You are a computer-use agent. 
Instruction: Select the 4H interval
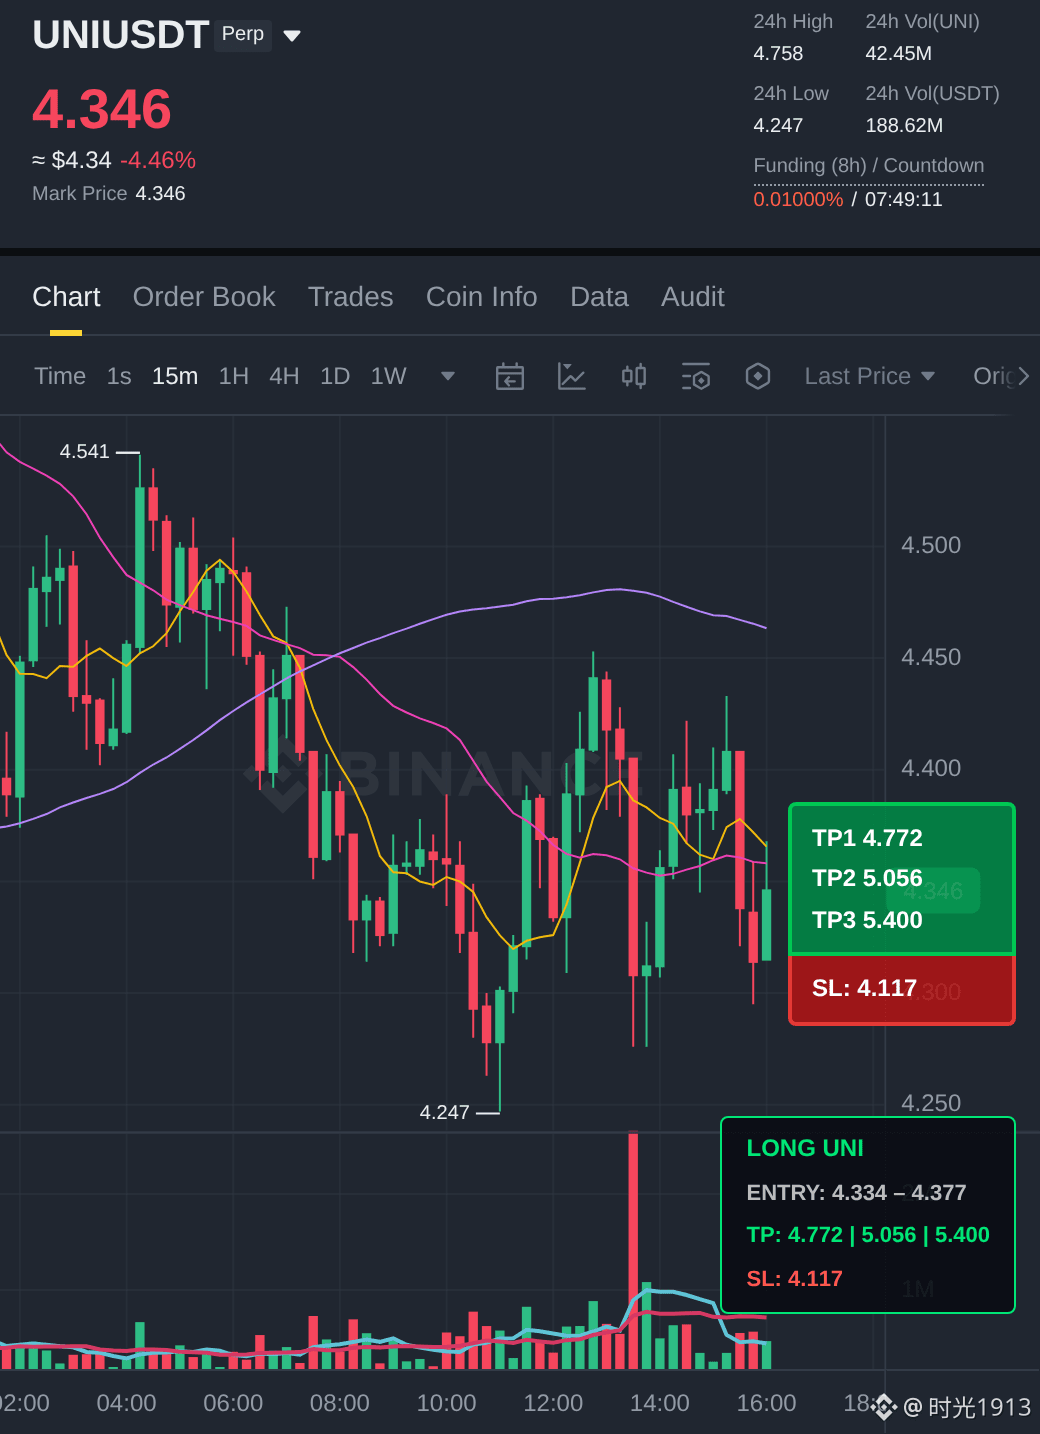click(x=284, y=376)
